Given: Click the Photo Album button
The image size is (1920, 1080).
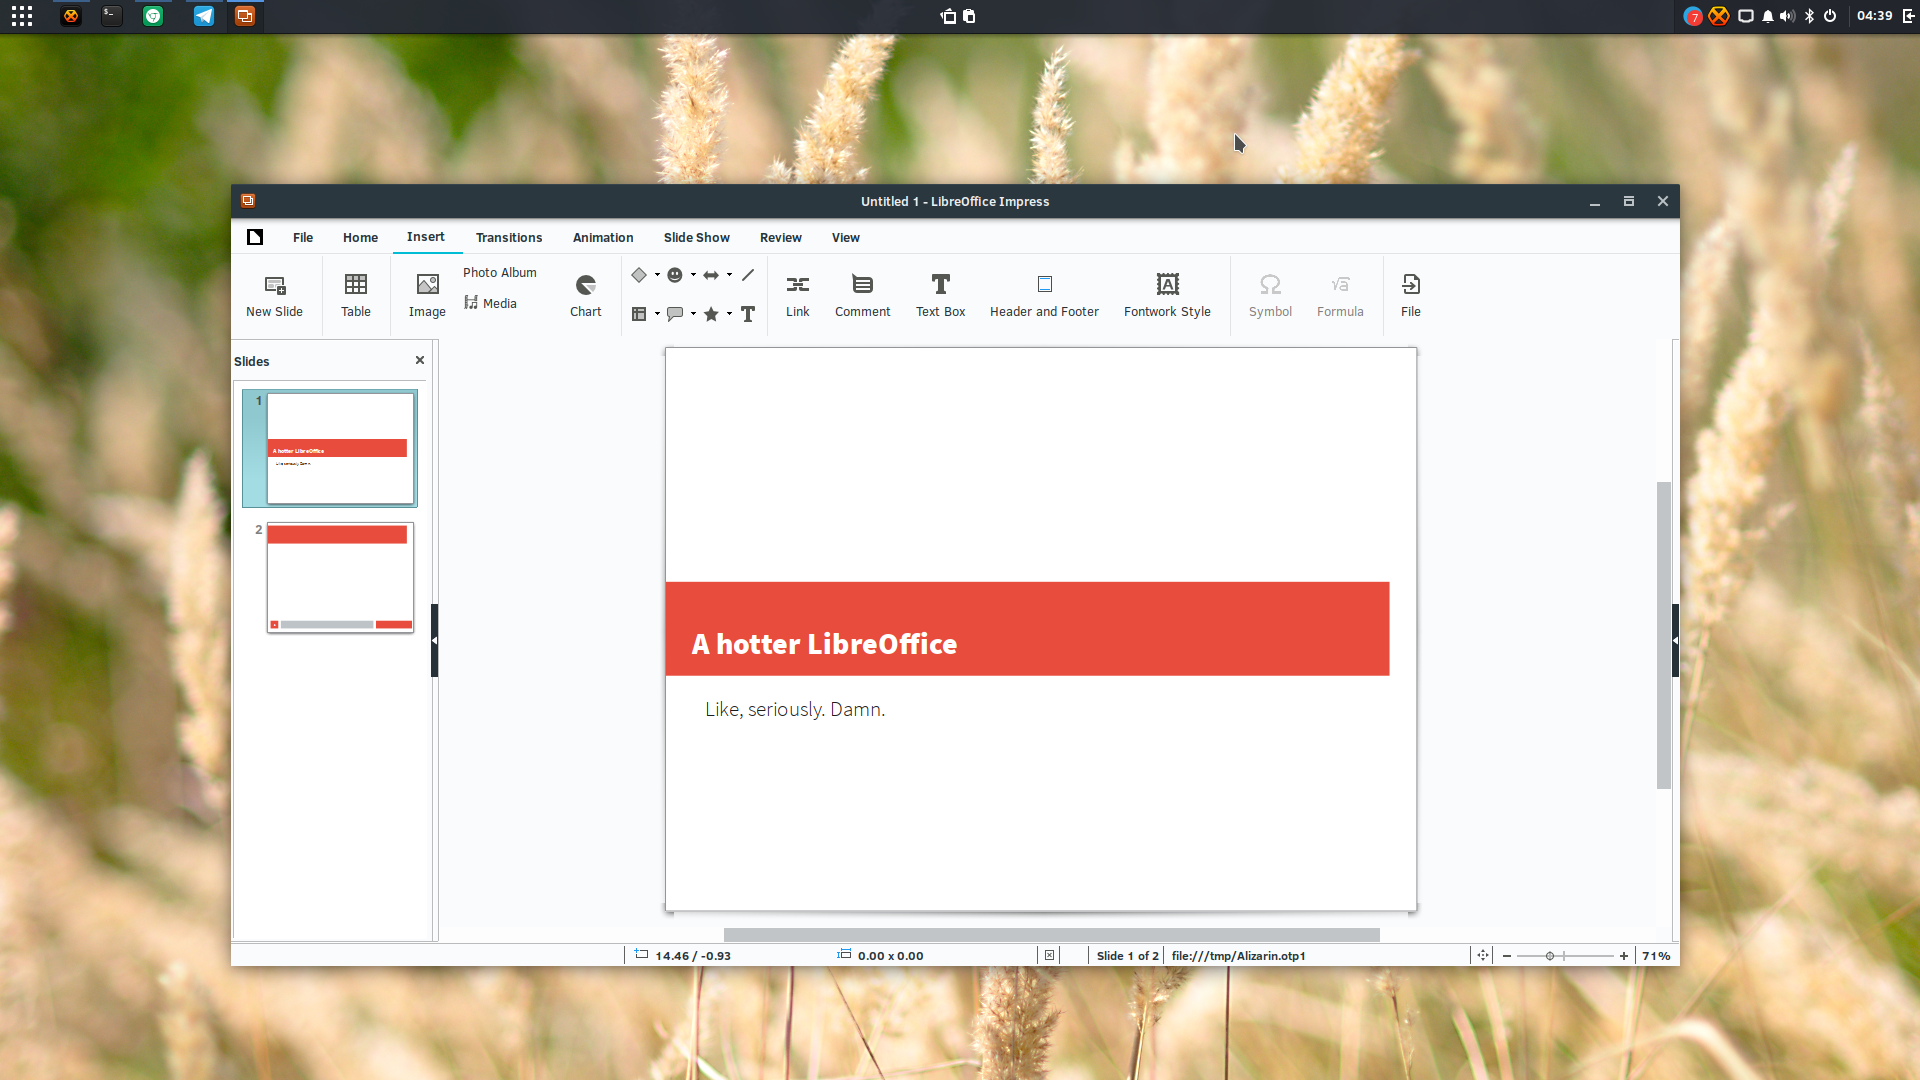Looking at the screenshot, I should pos(500,273).
